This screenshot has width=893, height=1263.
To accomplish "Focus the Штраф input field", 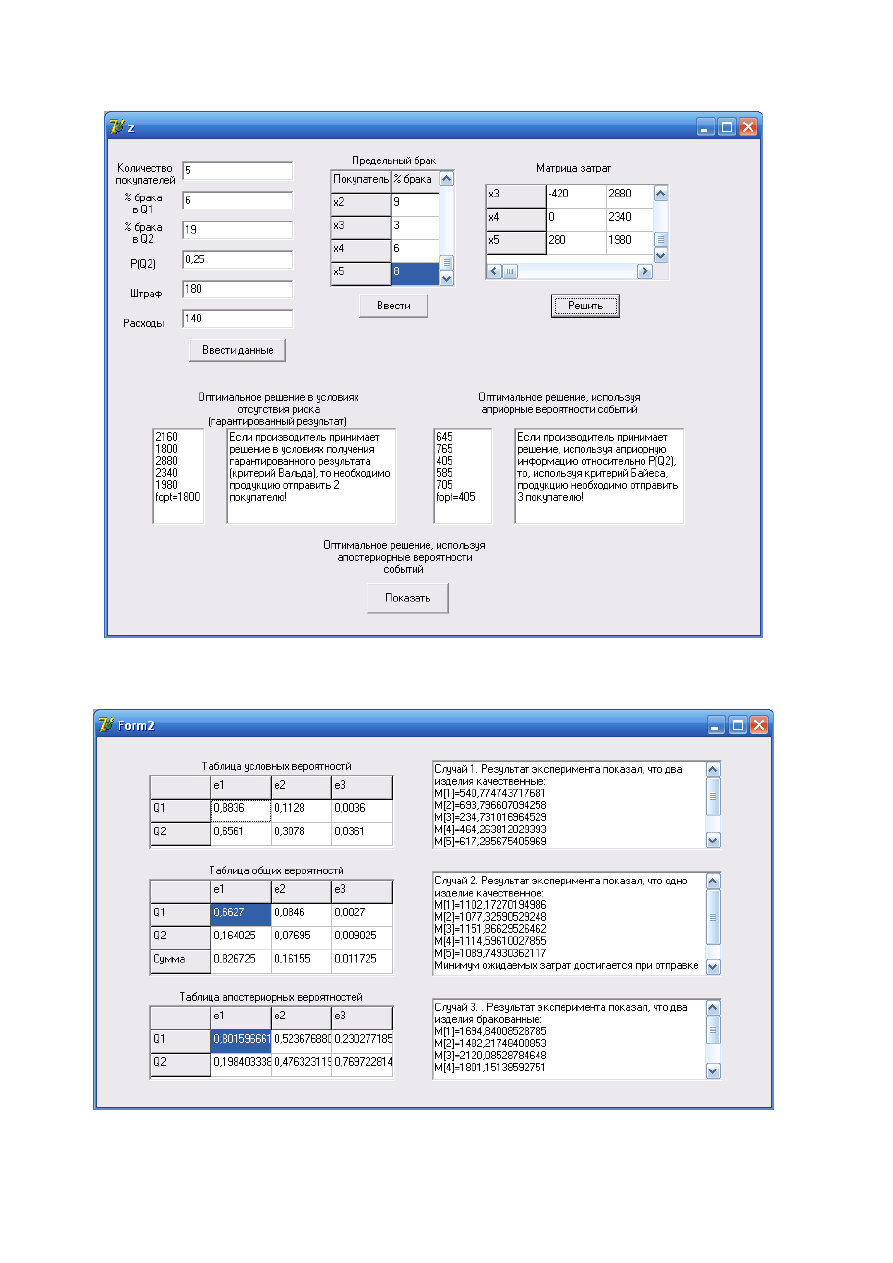I will click(x=237, y=289).
